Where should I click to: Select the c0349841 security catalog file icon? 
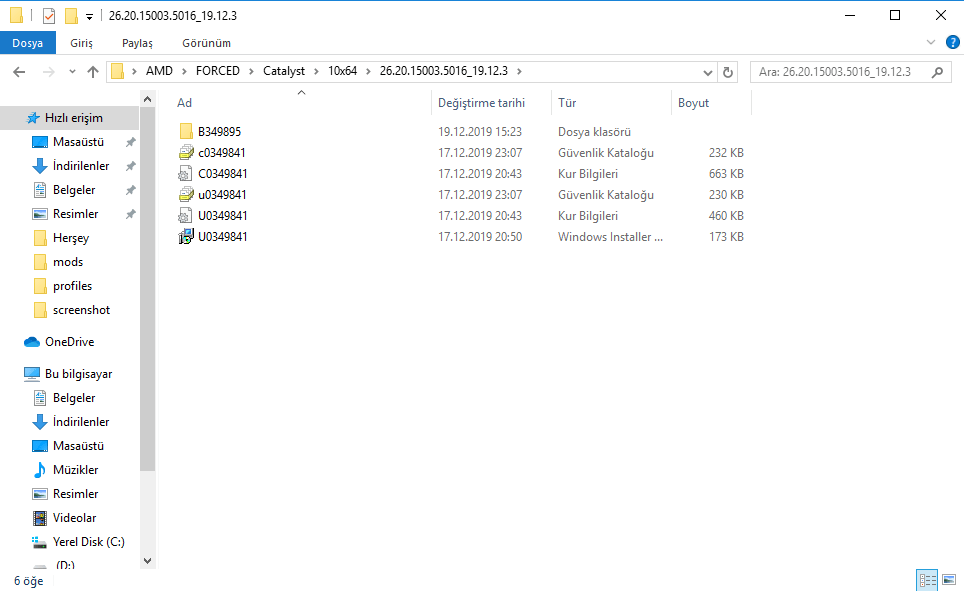click(x=186, y=153)
